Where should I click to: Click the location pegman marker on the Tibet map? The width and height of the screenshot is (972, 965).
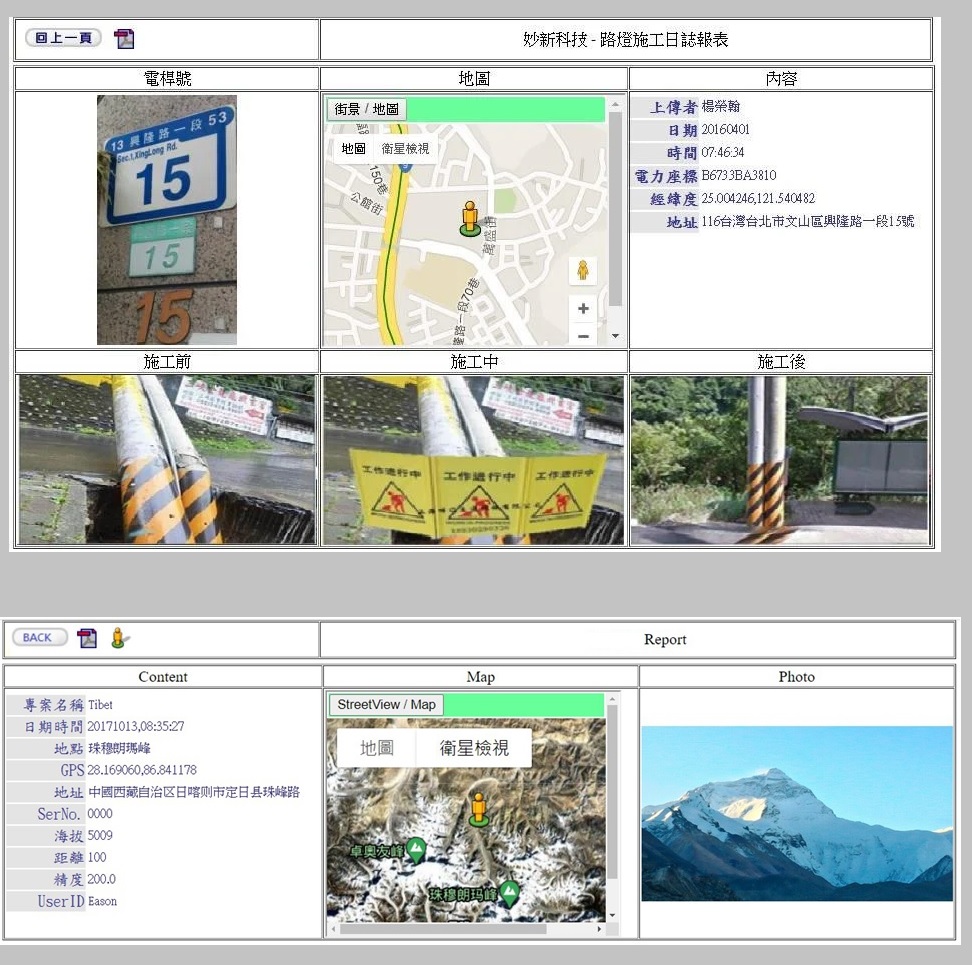479,809
